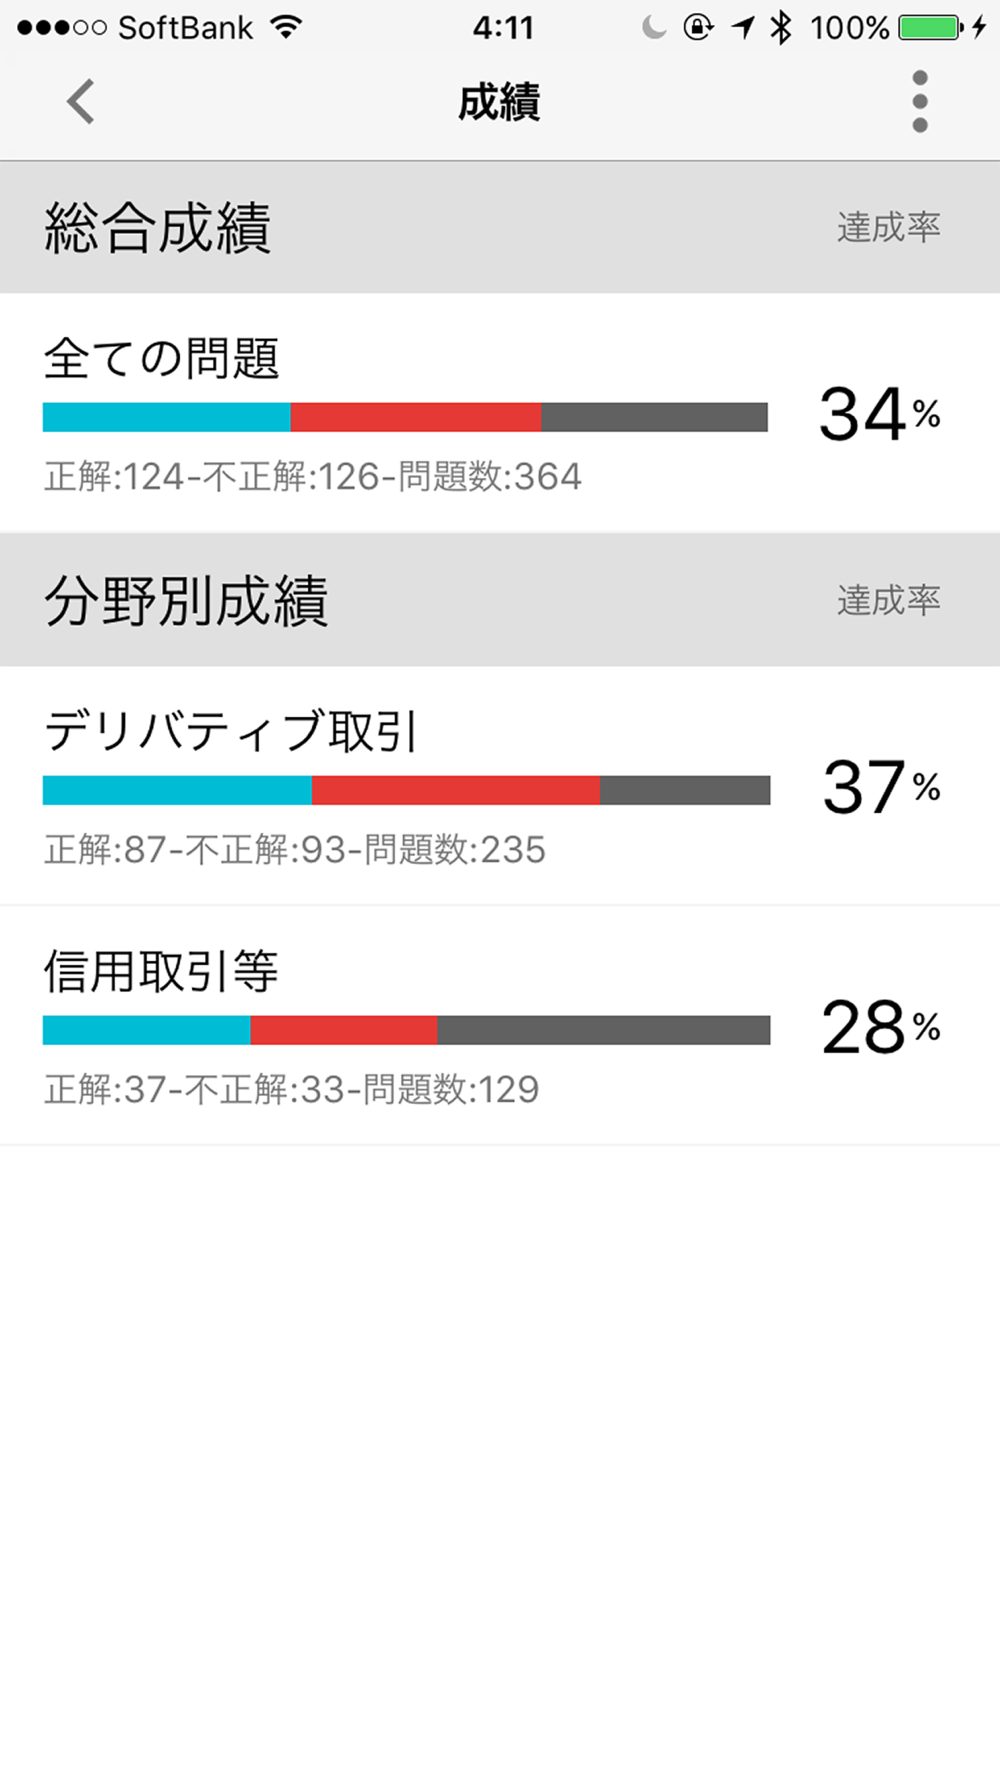
Task: Tap the blue segment of 信用取引等 bar
Action: coord(146,1030)
